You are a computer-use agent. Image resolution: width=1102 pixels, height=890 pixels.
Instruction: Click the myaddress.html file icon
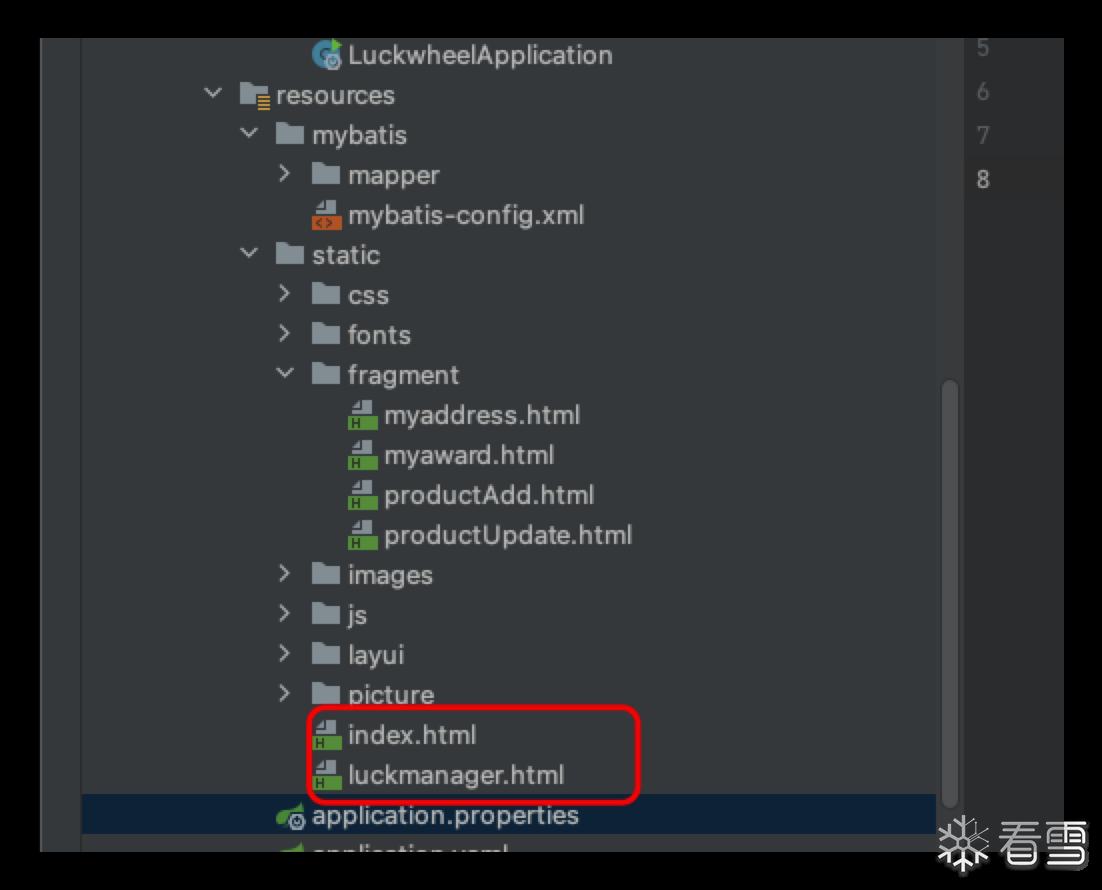tap(363, 415)
